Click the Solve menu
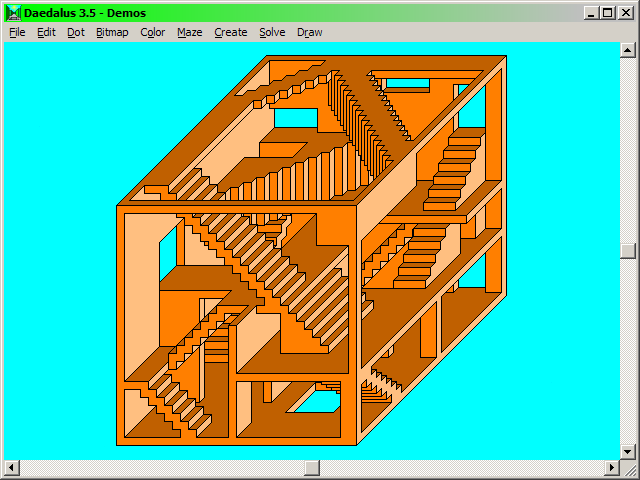The image size is (640, 480). 272,32
